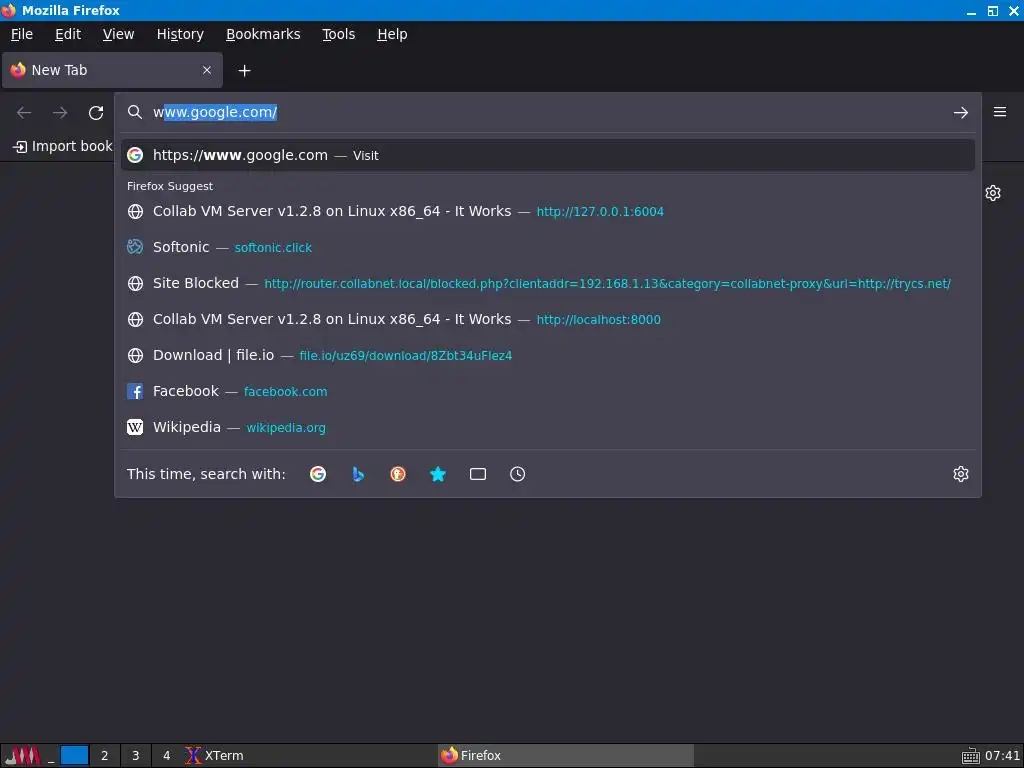1024x768 pixels.
Task: Click the Wikipedia favicon suggestion icon
Action: (135, 427)
